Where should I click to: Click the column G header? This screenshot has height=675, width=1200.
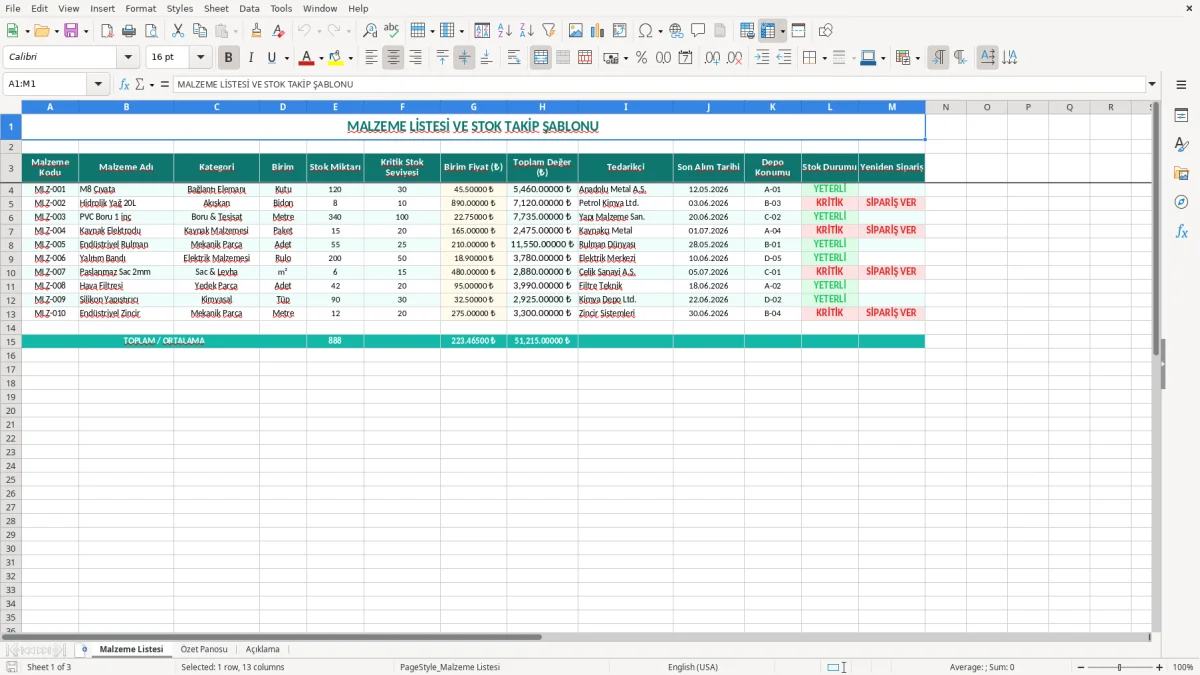[473, 107]
